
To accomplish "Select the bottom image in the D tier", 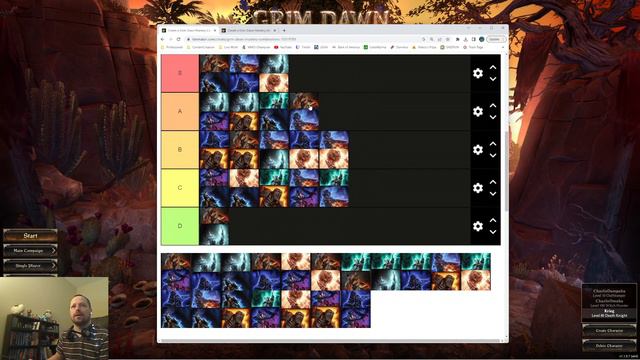I will (x=214, y=236).
